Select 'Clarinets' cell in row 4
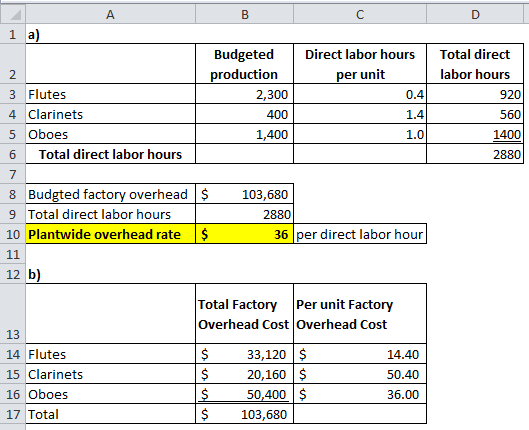Image resolution: width=529 pixels, height=430 pixels. coord(110,114)
